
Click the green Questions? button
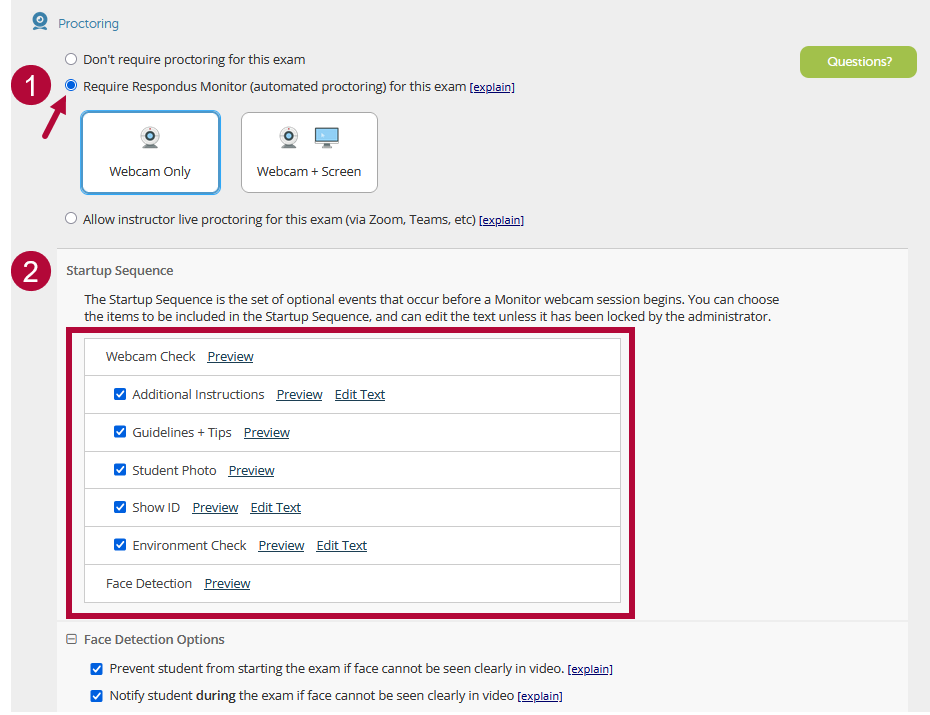pyautogui.click(x=858, y=62)
